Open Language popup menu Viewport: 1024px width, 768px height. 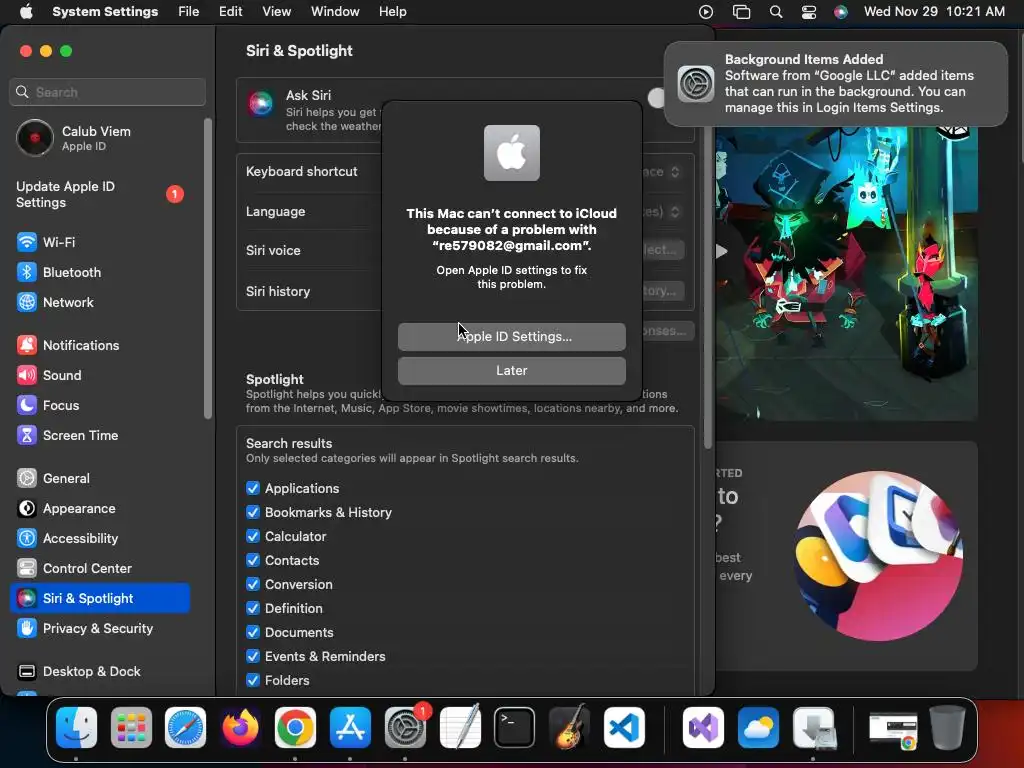coord(664,212)
